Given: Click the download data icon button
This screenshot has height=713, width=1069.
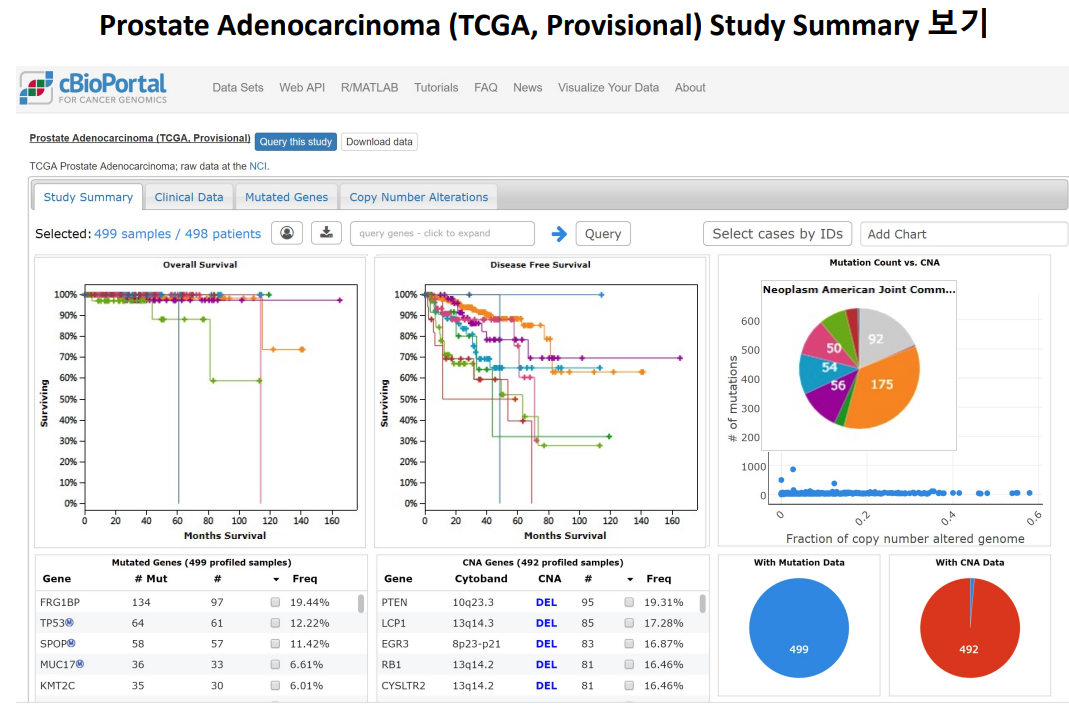Looking at the screenshot, I should (x=325, y=233).
